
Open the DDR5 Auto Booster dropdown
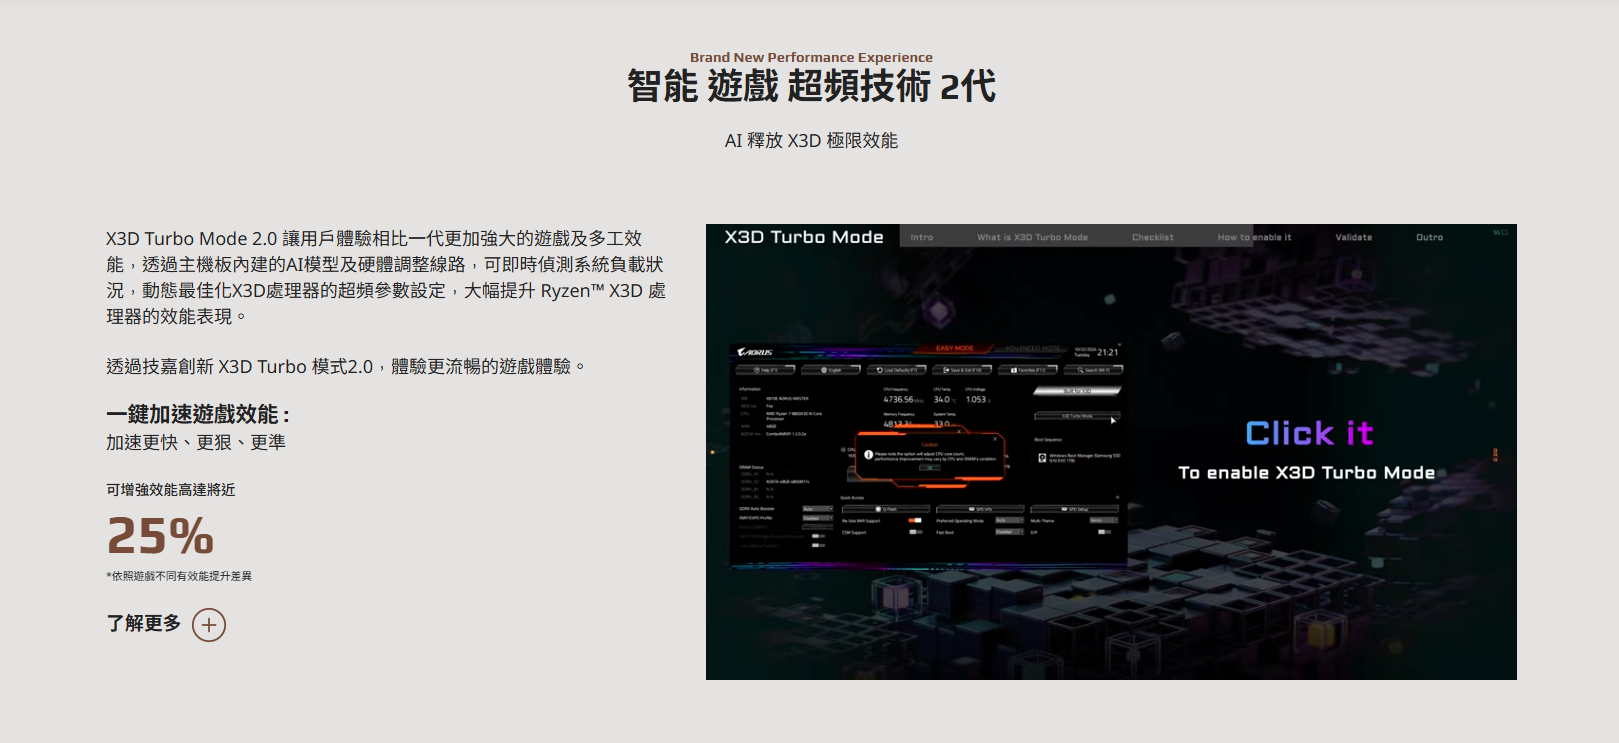[817, 509]
